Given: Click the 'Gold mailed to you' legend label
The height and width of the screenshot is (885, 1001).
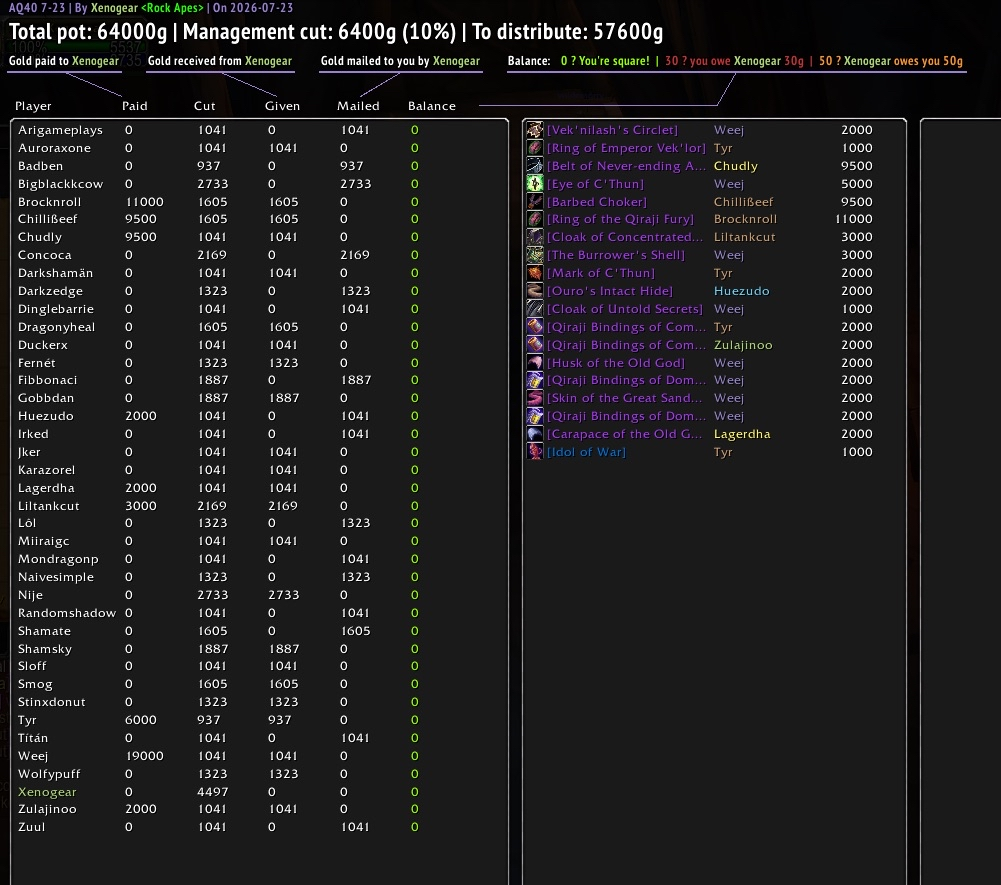Looking at the screenshot, I should 400,61.
